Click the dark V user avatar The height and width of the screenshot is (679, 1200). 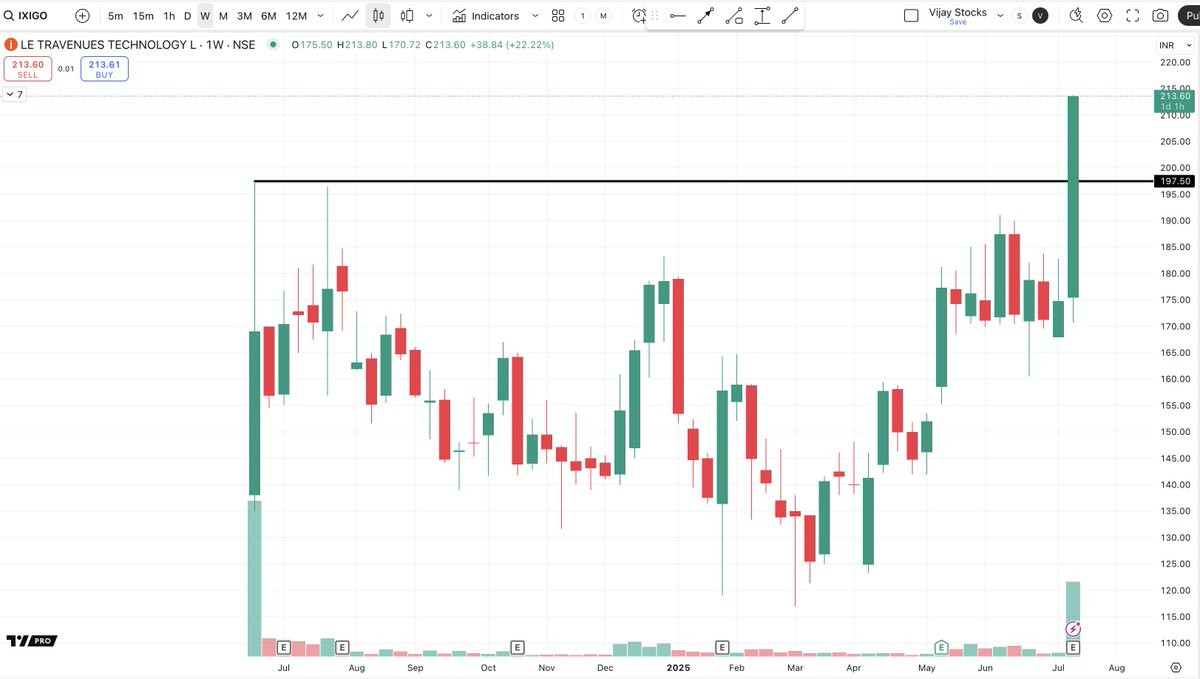[x=1040, y=16]
